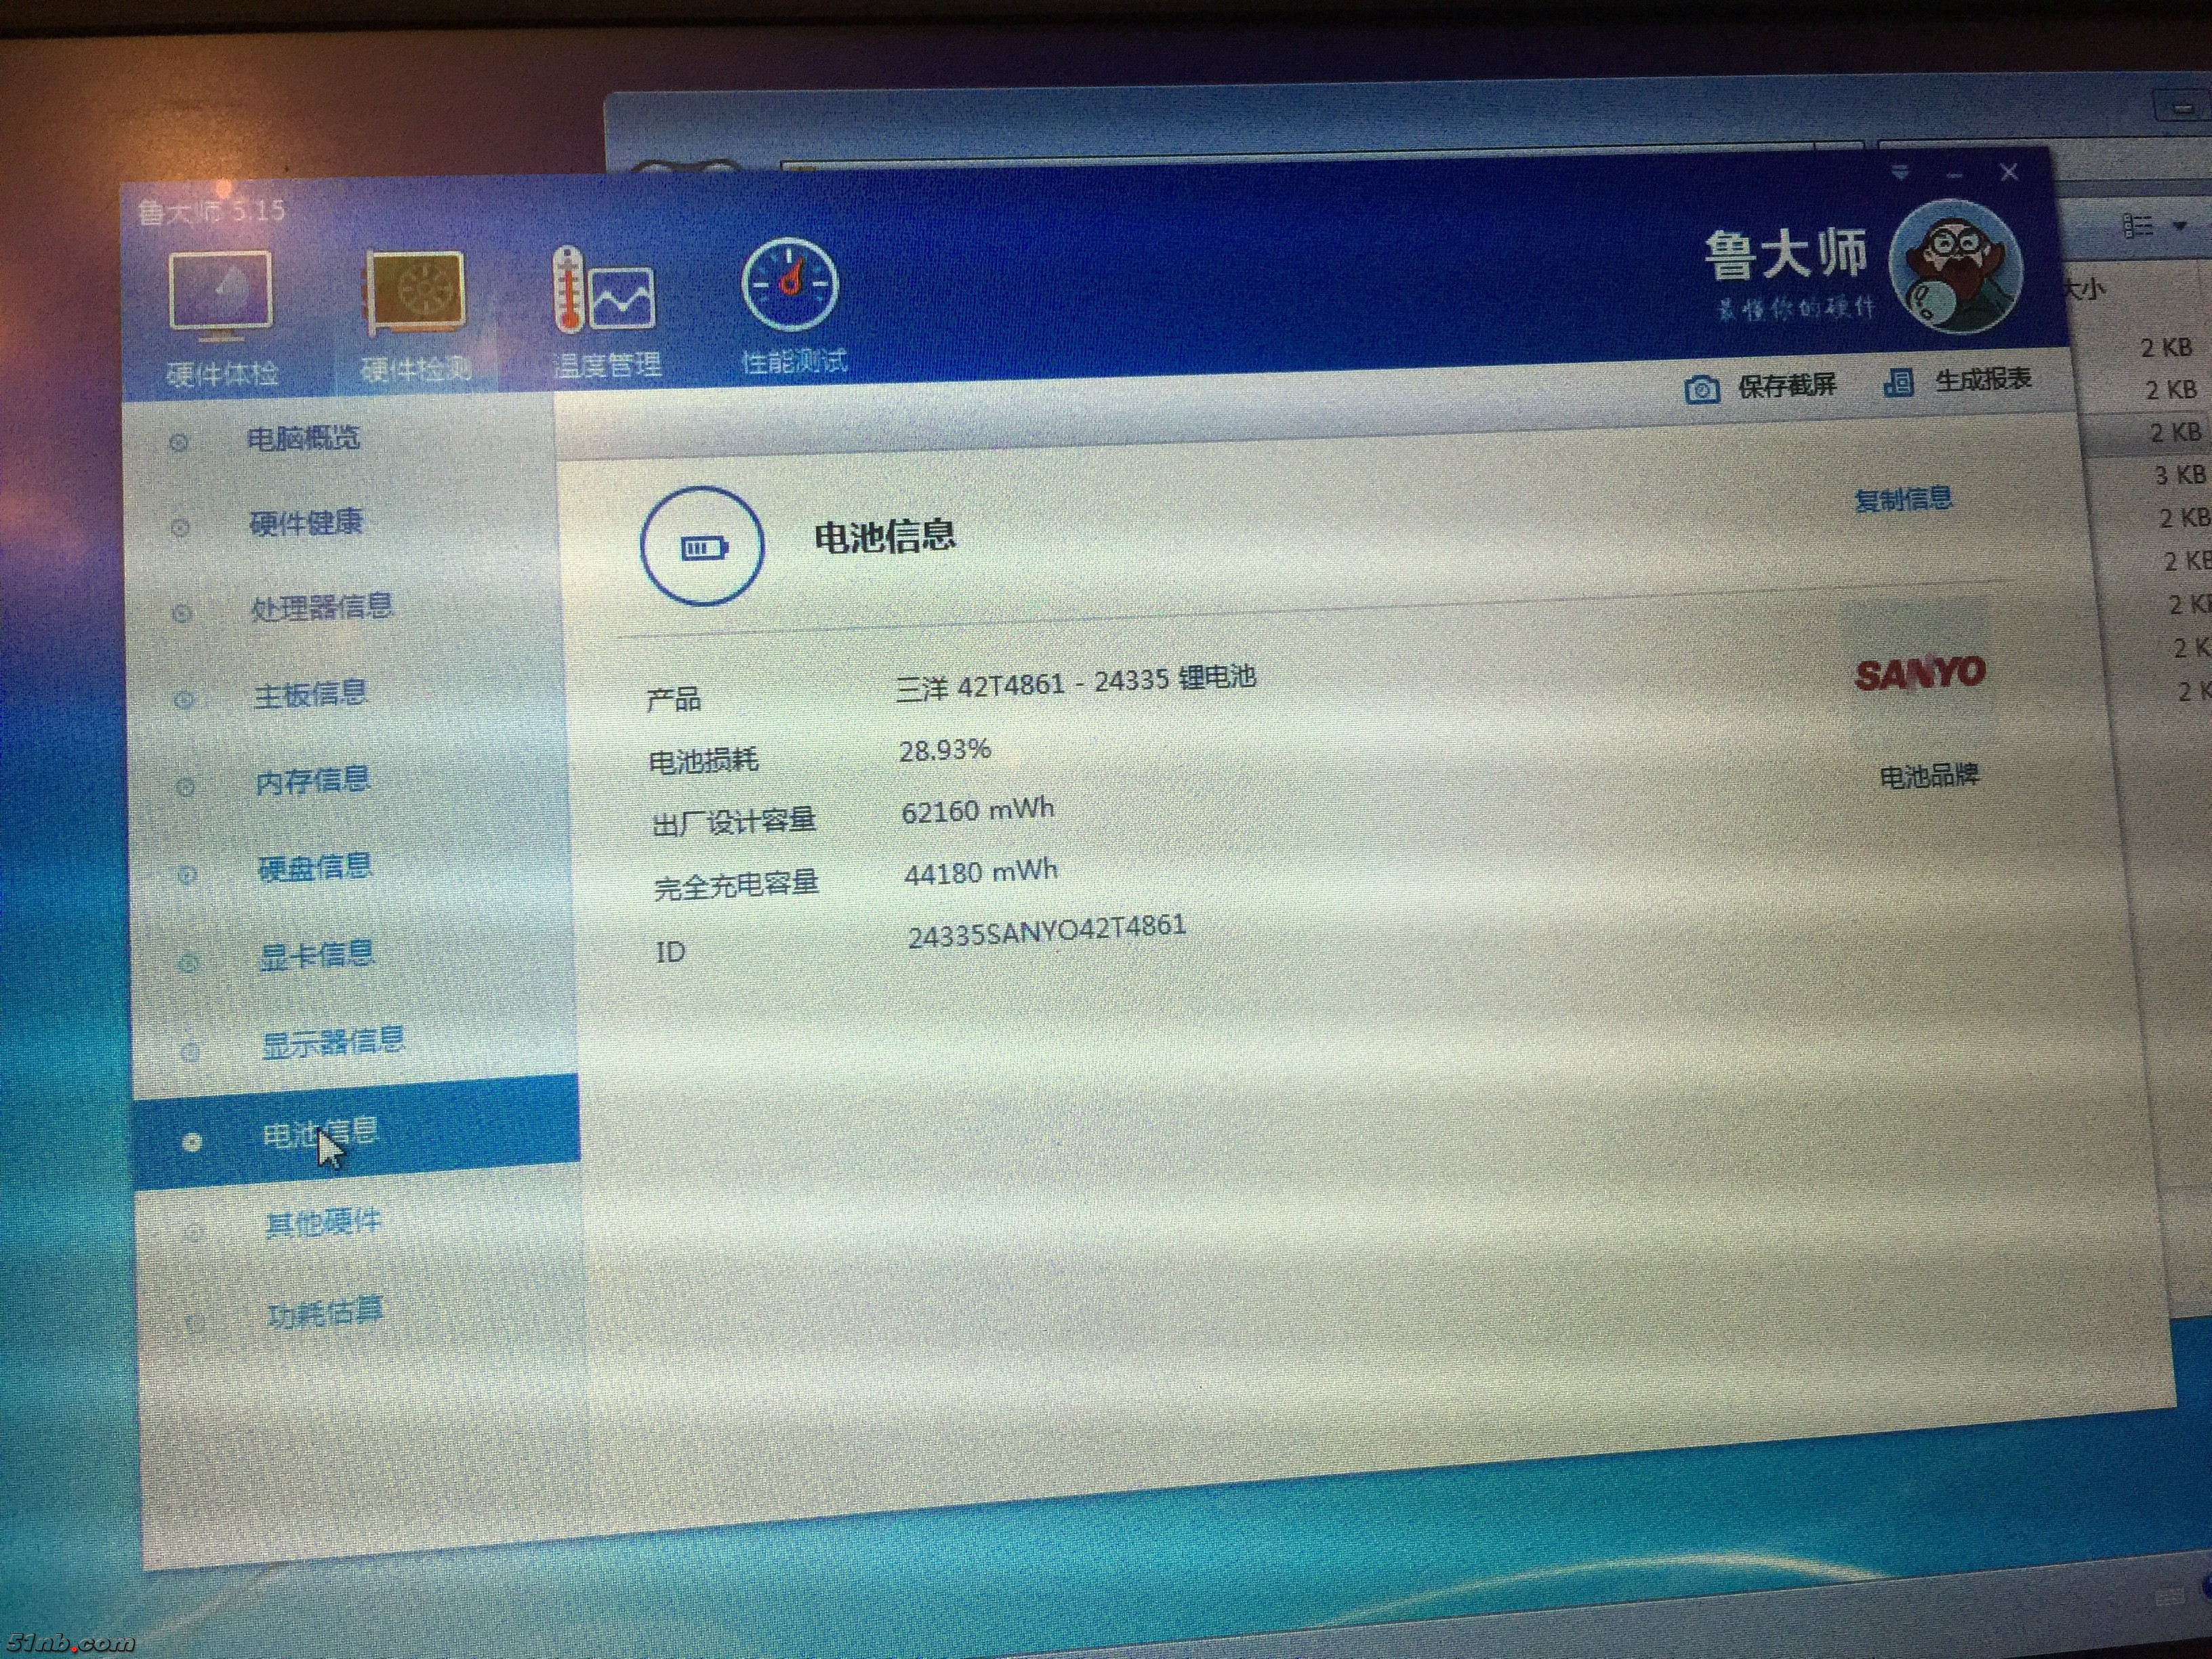Click the 复制信息 link
The height and width of the screenshot is (1659, 2212).
1903,499
